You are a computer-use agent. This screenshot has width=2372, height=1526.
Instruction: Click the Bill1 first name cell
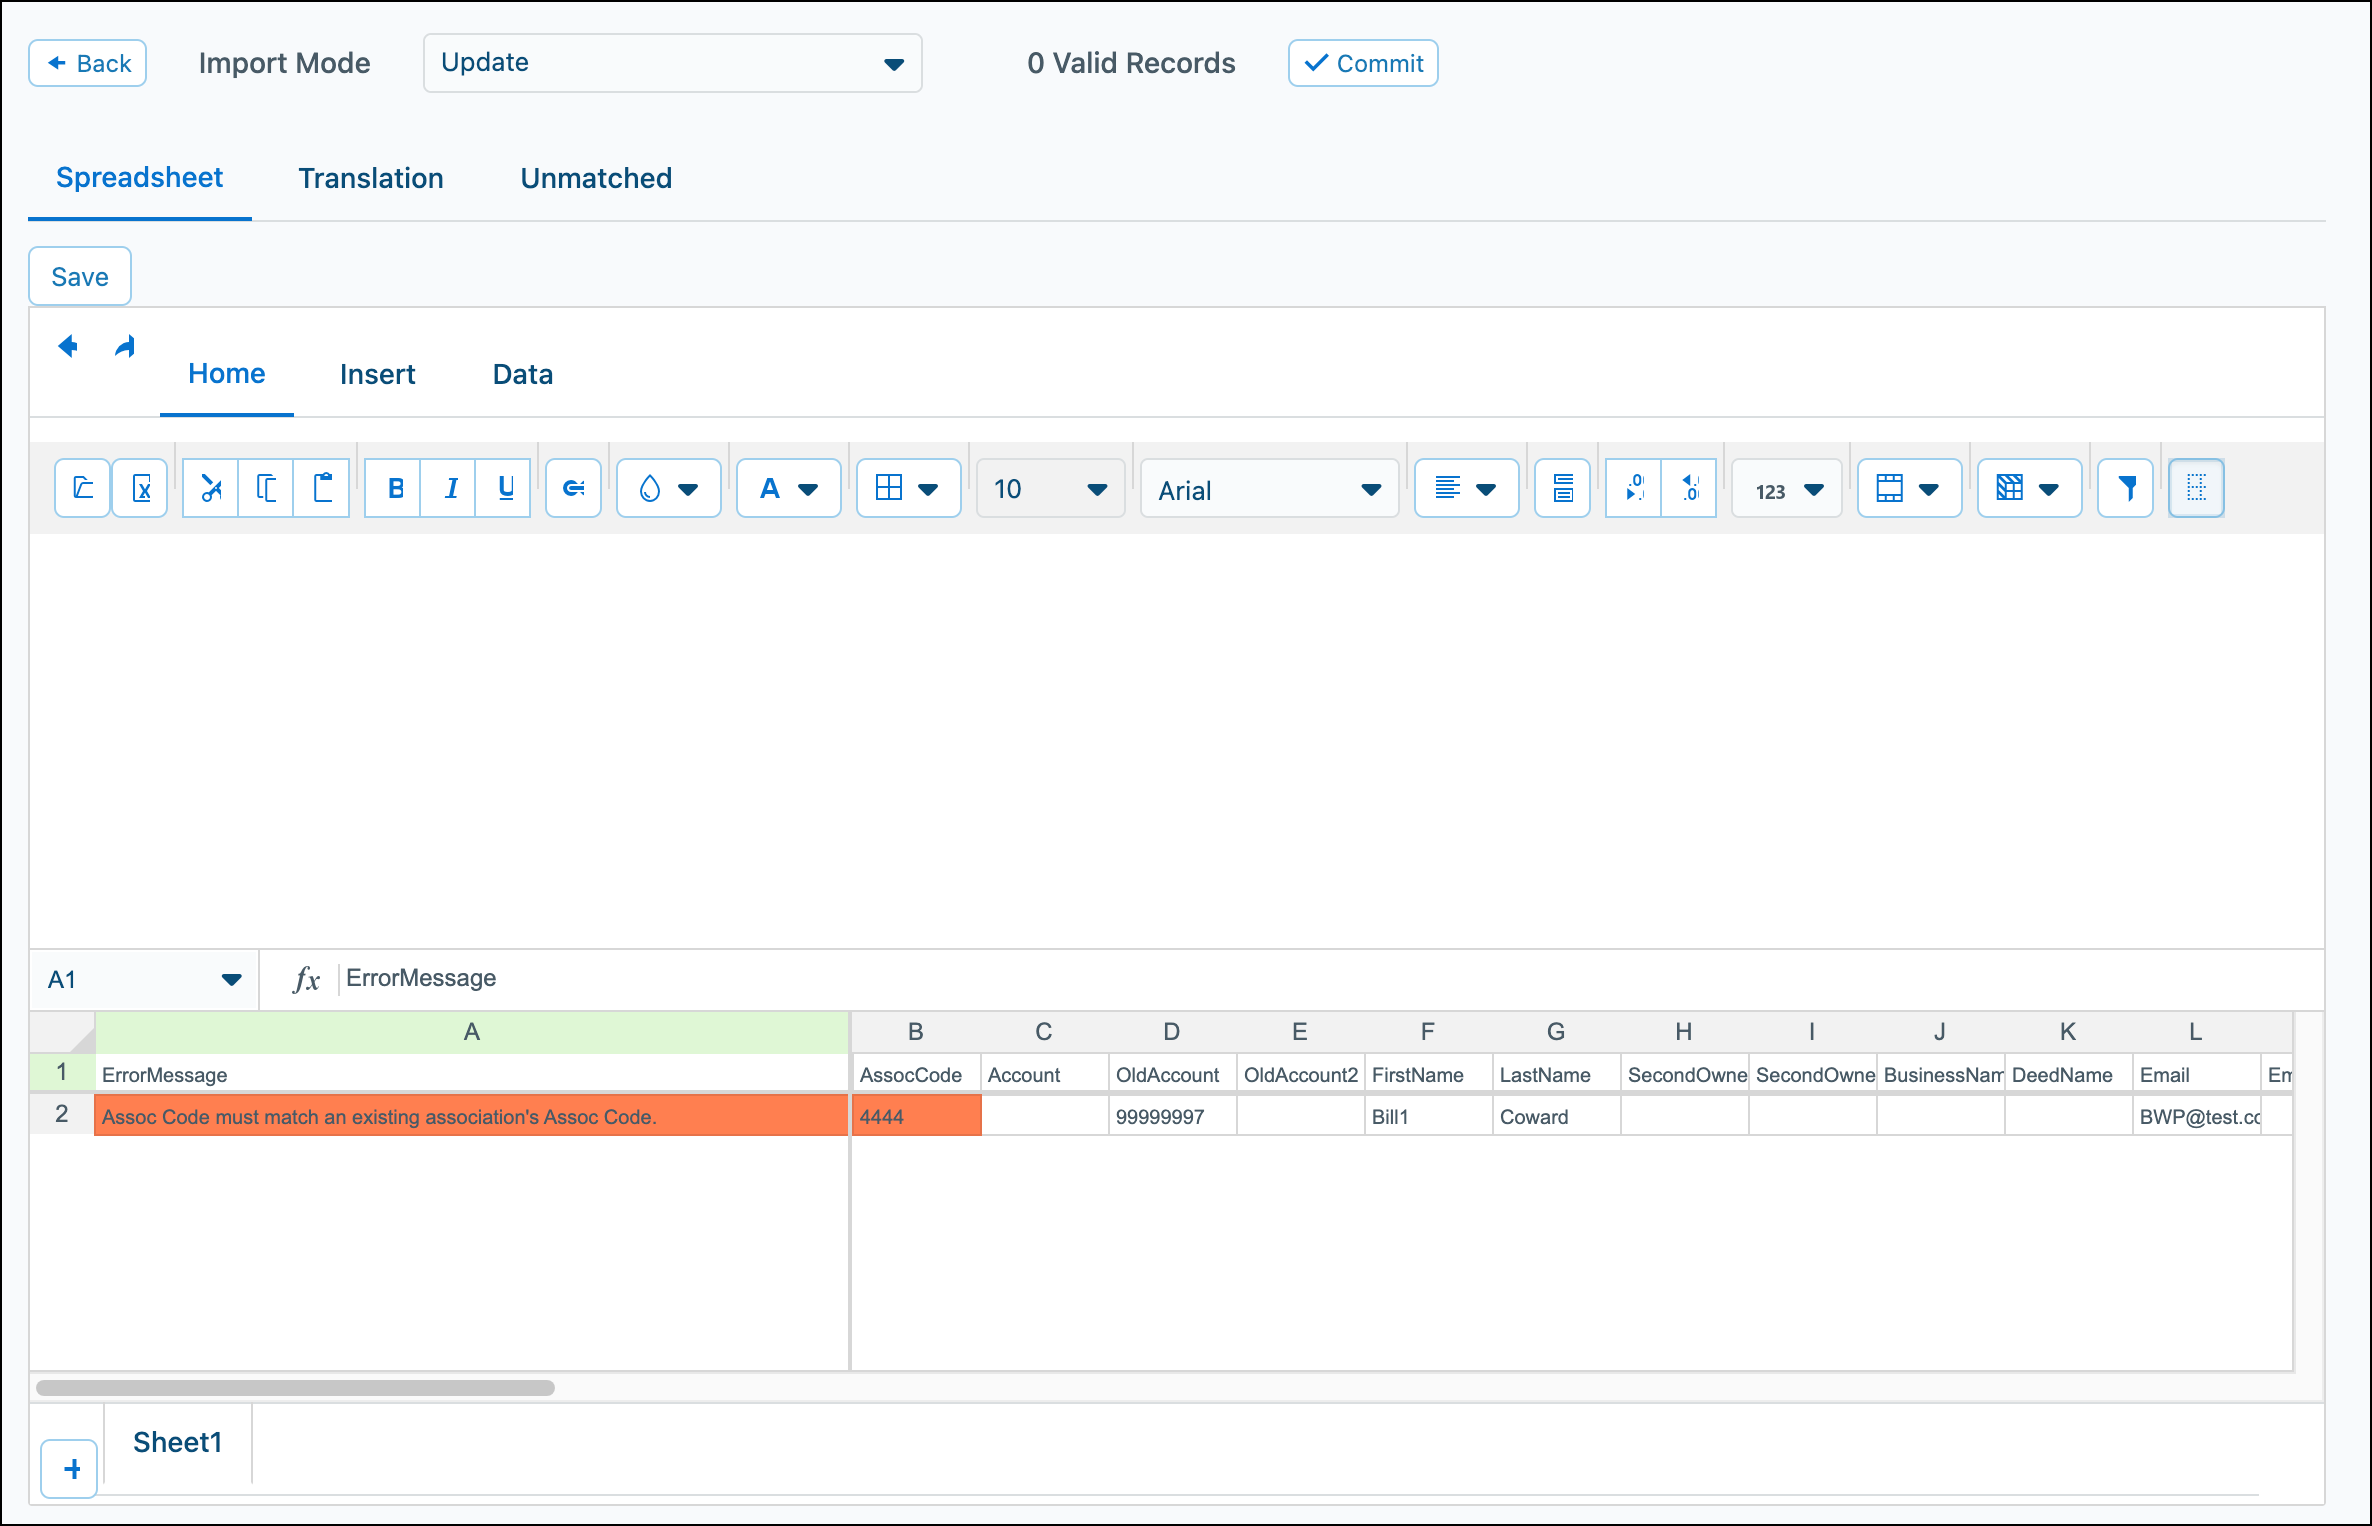tap(1428, 1116)
